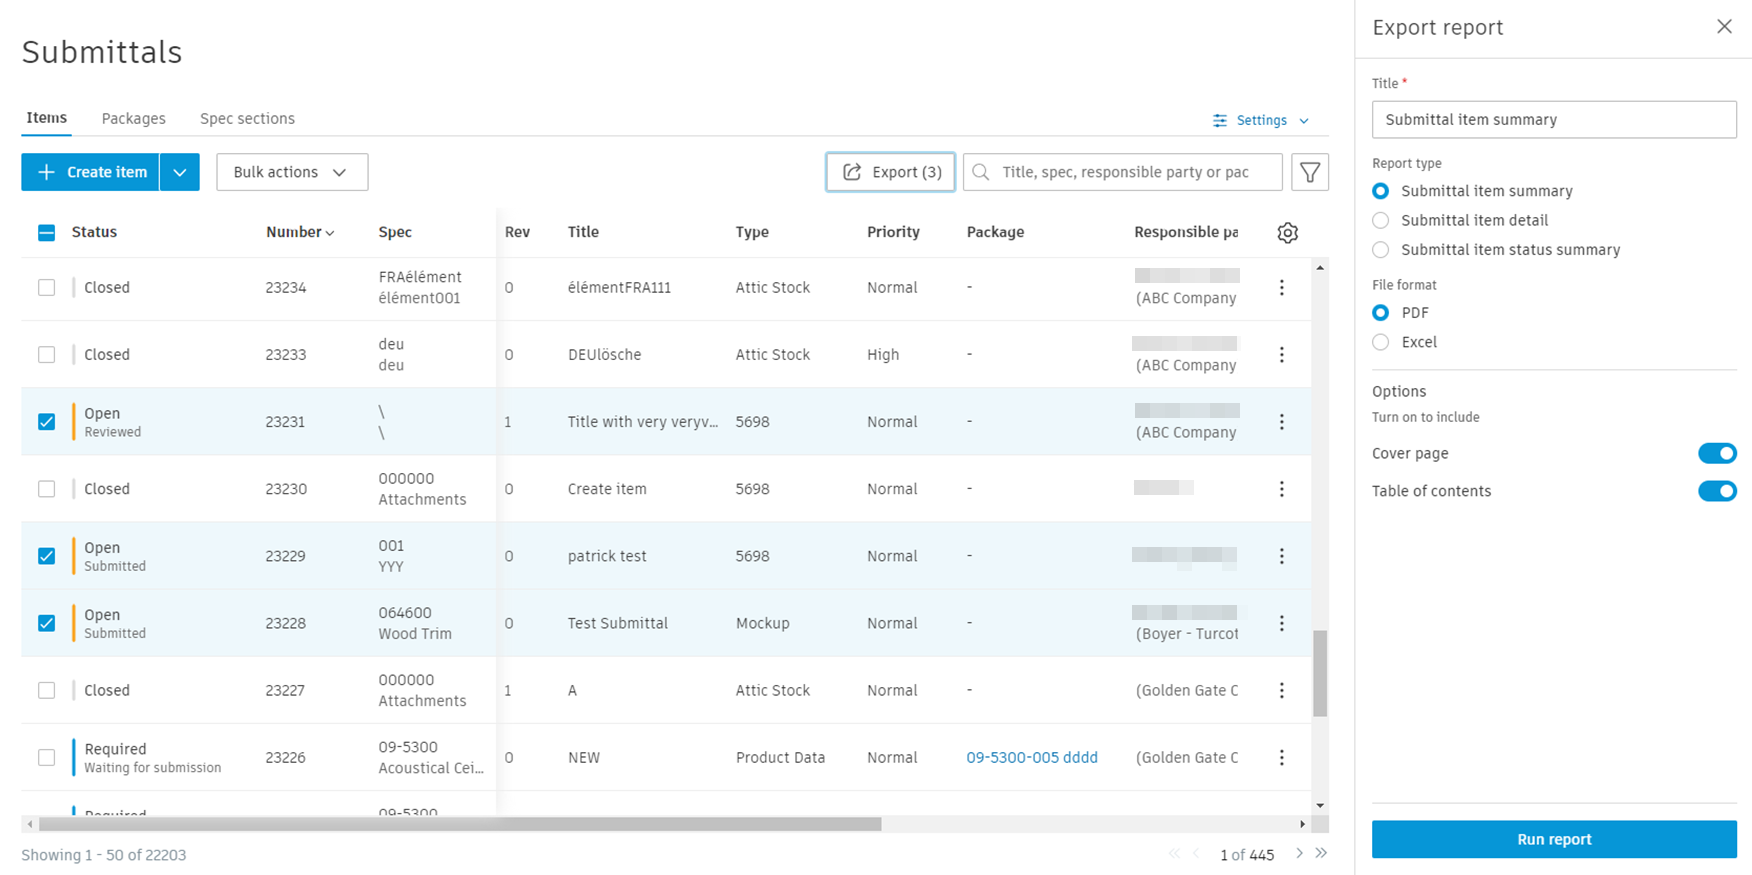Click the 'Mockup' type cell

762,623
